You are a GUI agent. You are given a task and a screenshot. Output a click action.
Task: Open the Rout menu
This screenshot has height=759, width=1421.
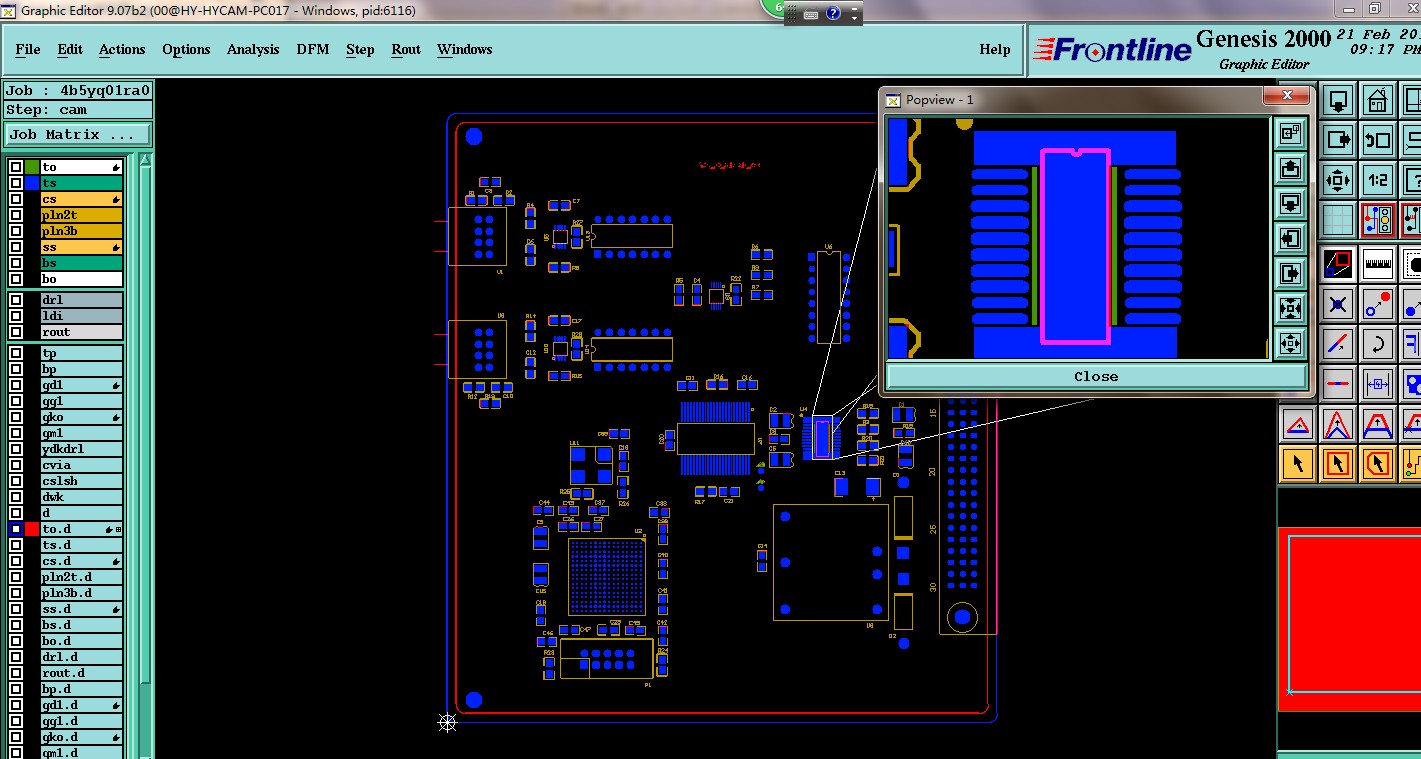click(x=406, y=49)
